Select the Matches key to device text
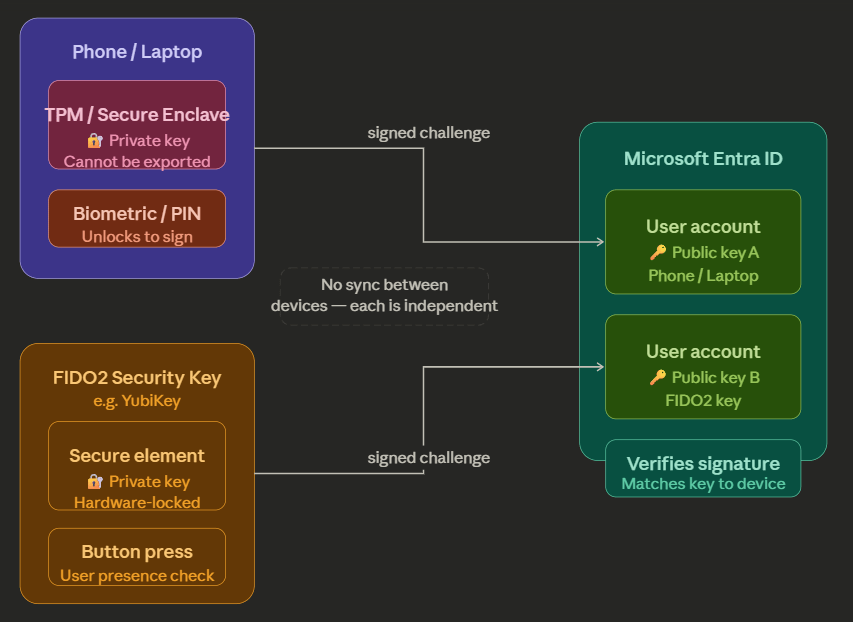 coord(703,484)
